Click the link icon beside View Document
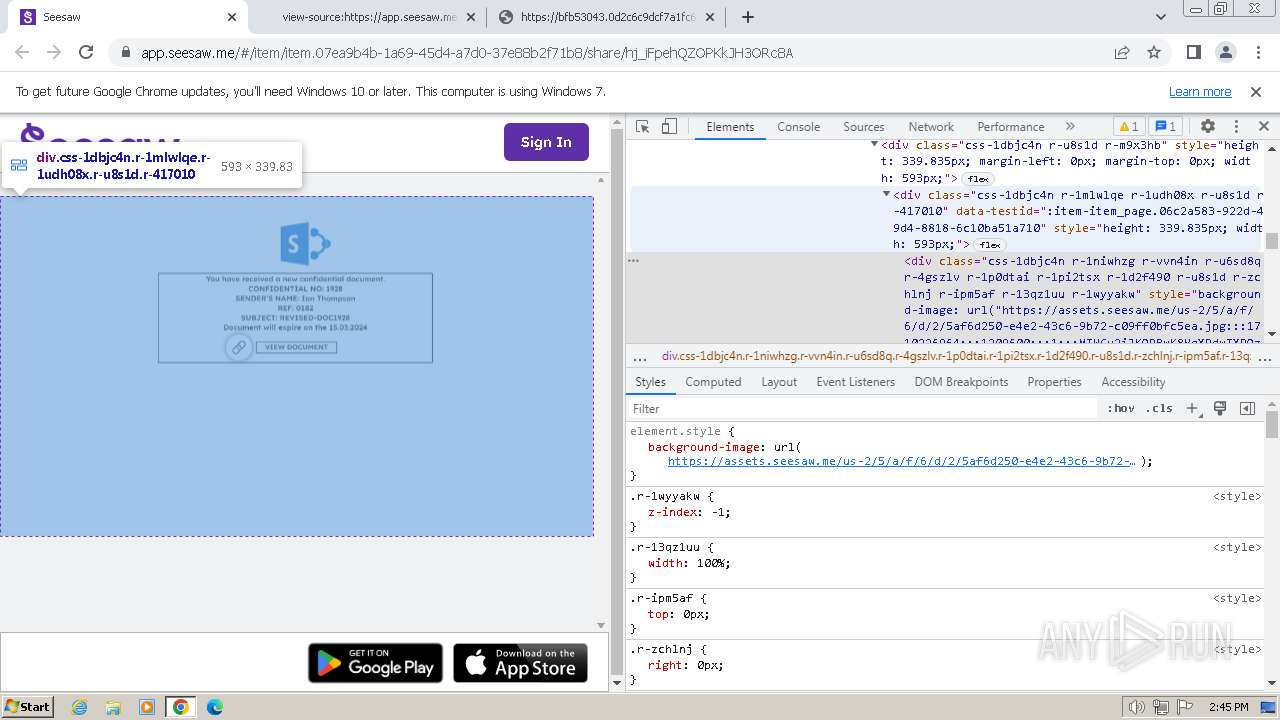Viewport: 1280px width, 720px height. click(238, 347)
